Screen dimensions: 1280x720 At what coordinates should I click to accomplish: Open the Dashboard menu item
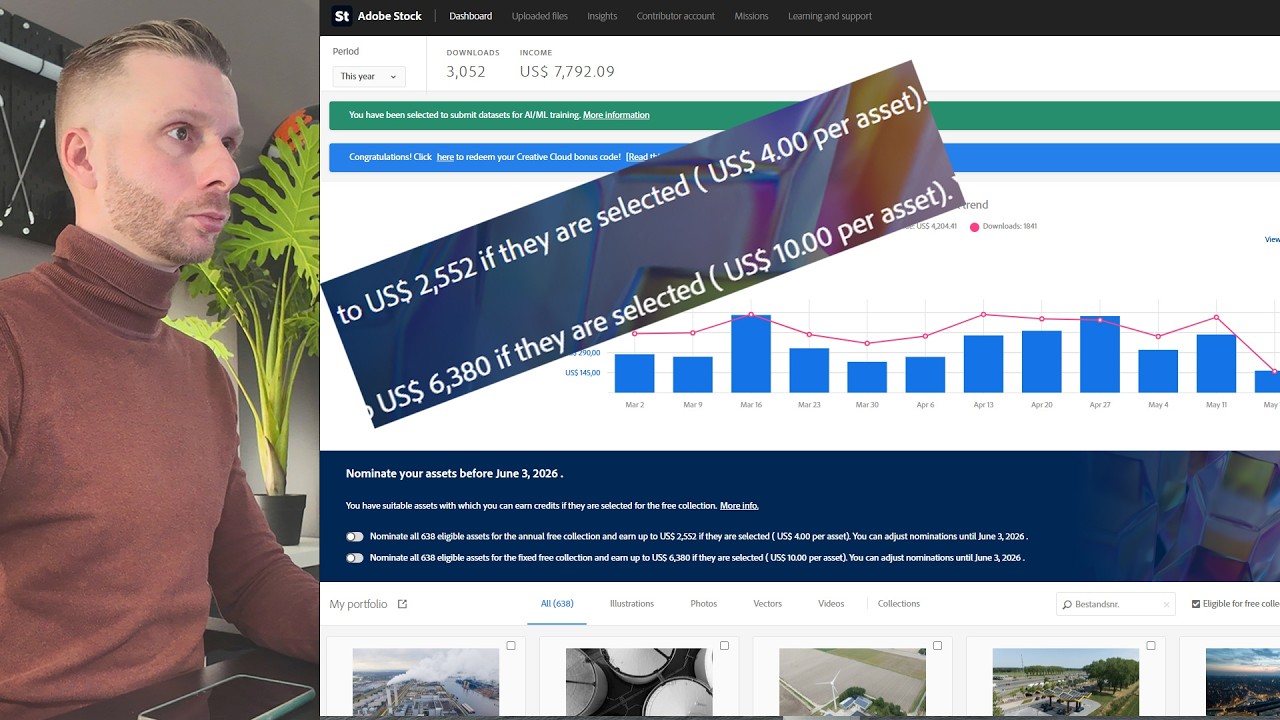tap(470, 16)
